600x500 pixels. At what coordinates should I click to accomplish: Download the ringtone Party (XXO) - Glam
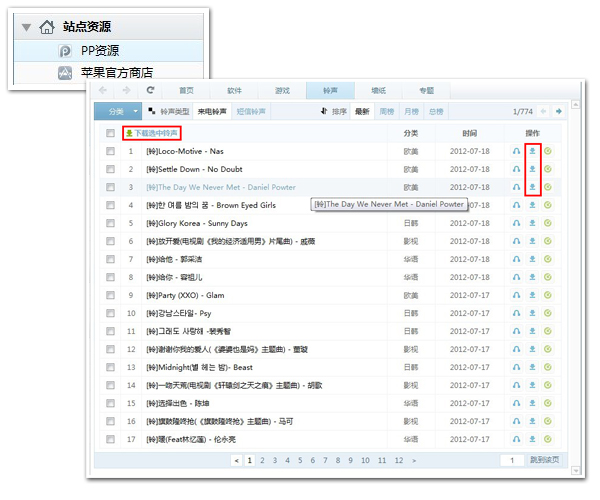click(x=532, y=295)
